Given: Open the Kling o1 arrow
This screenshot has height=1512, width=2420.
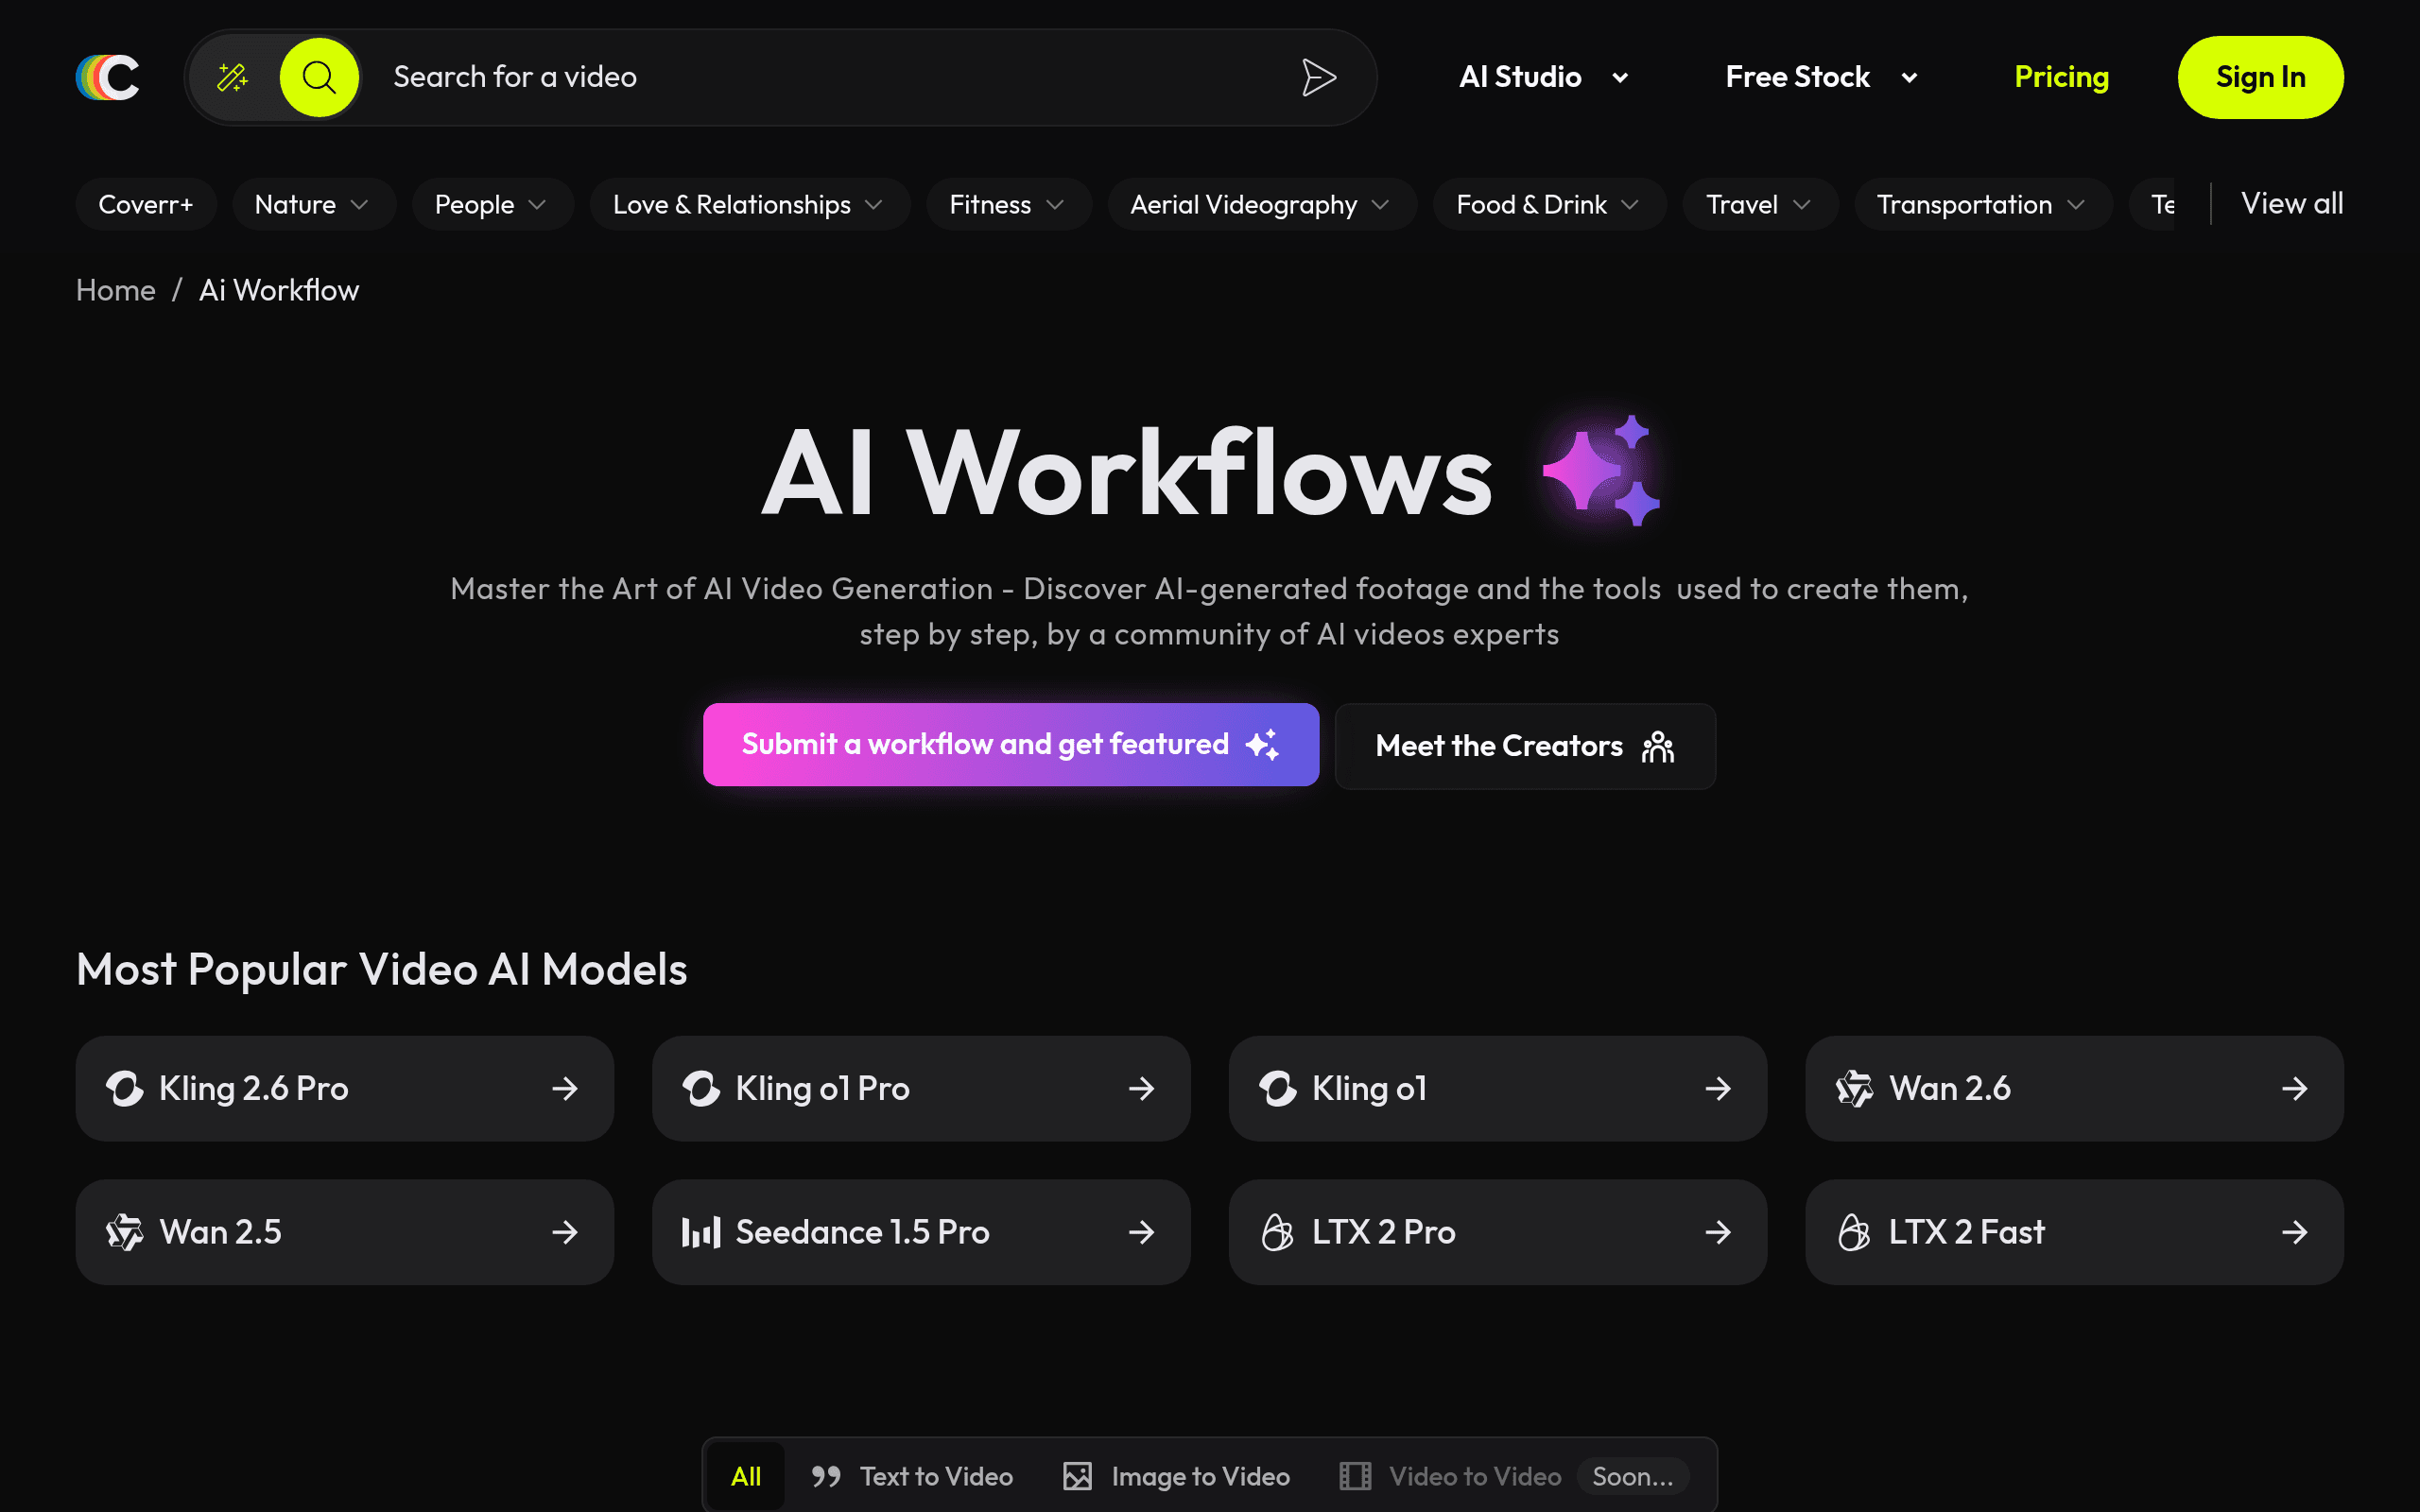Looking at the screenshot, I should tap(1718, 1088).
